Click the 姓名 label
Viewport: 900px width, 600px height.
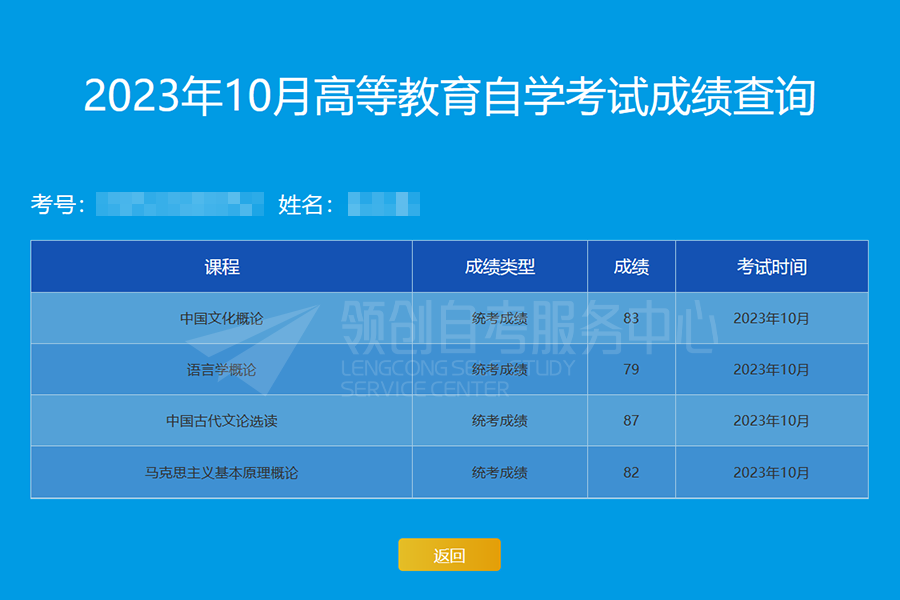[305, 204]
